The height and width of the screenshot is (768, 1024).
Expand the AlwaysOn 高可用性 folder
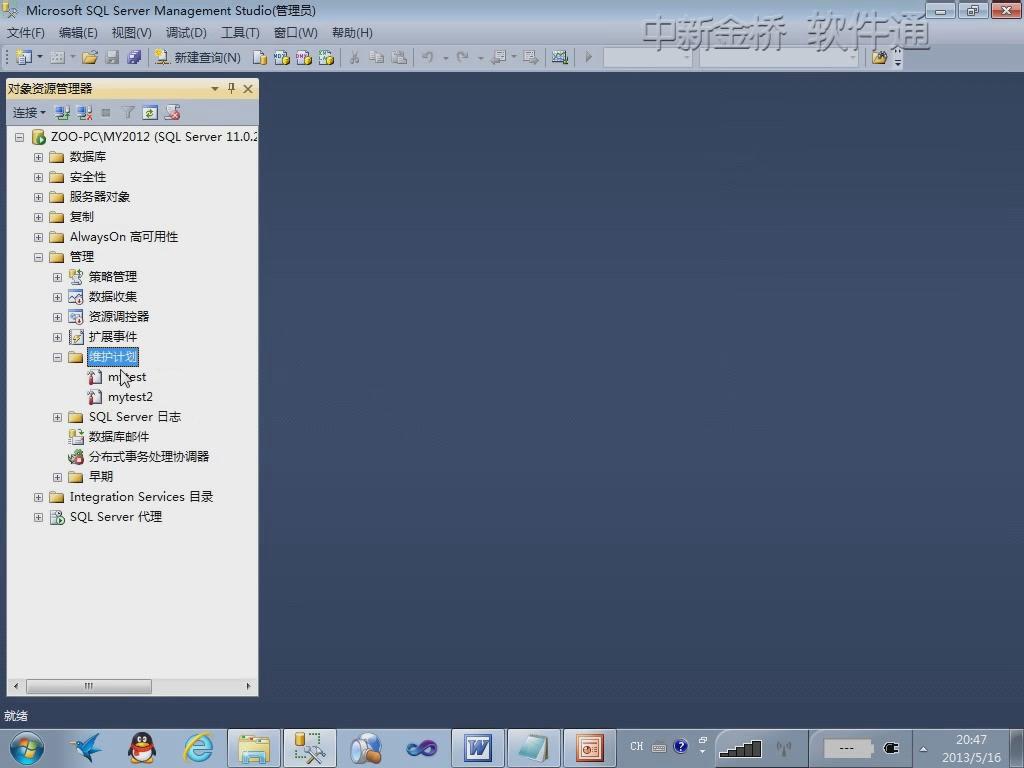click(39, 237)
